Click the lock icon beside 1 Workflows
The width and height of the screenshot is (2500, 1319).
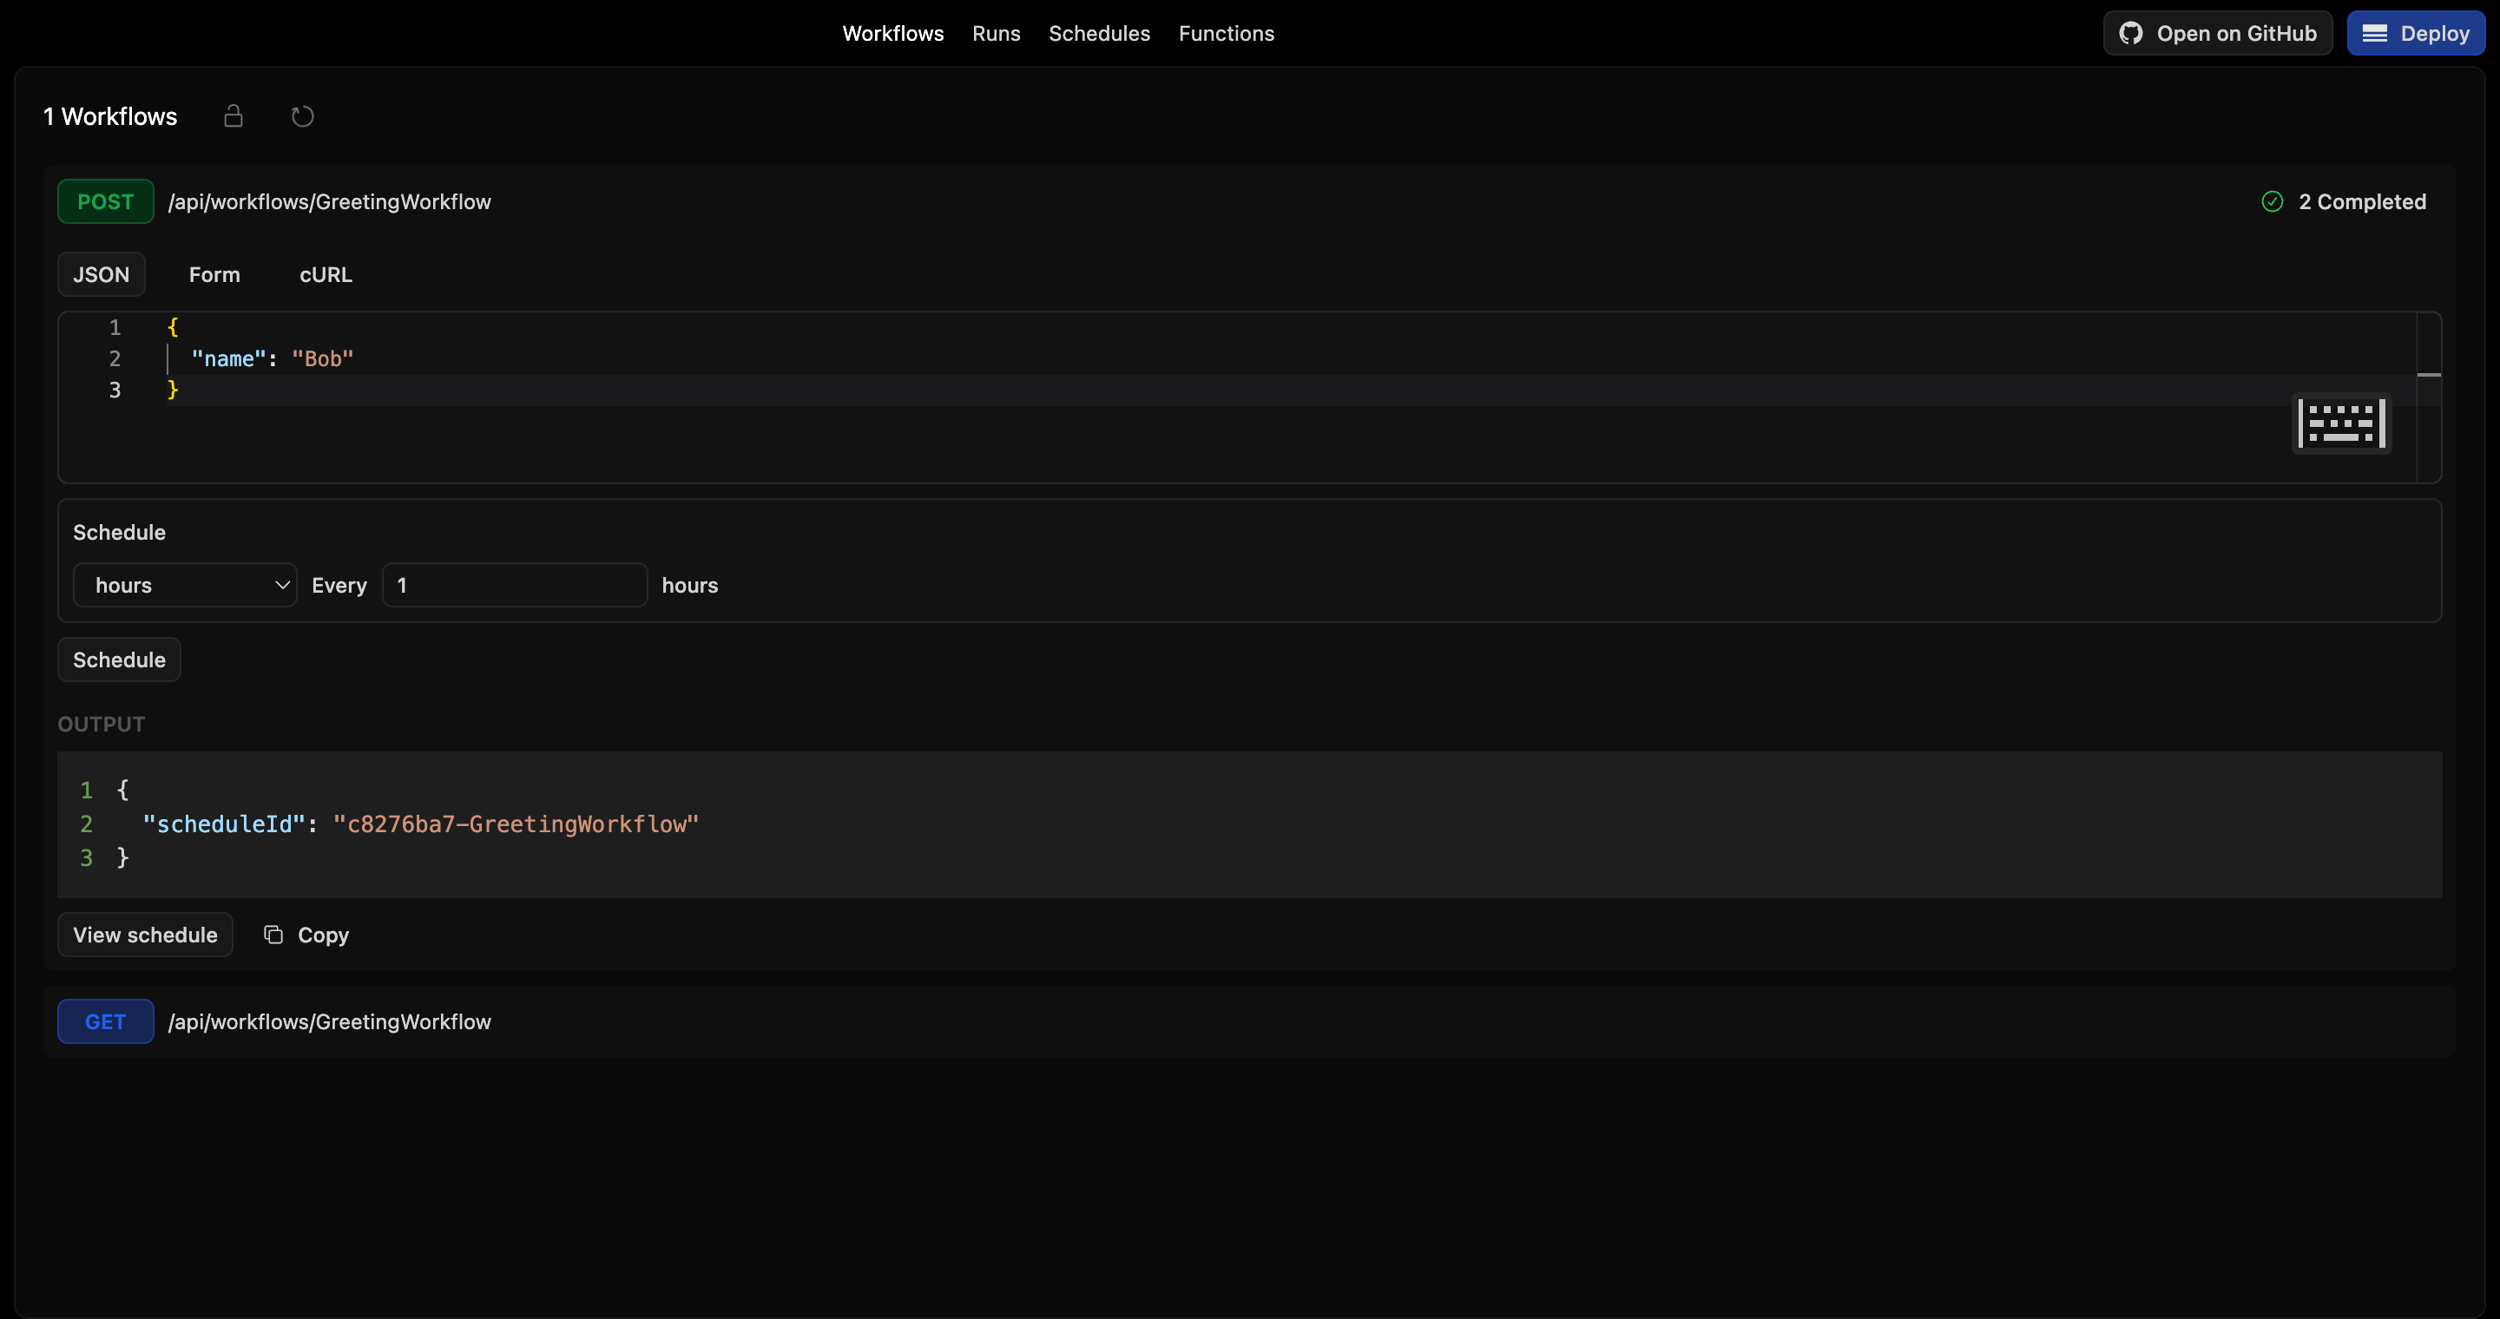(233, 116)
